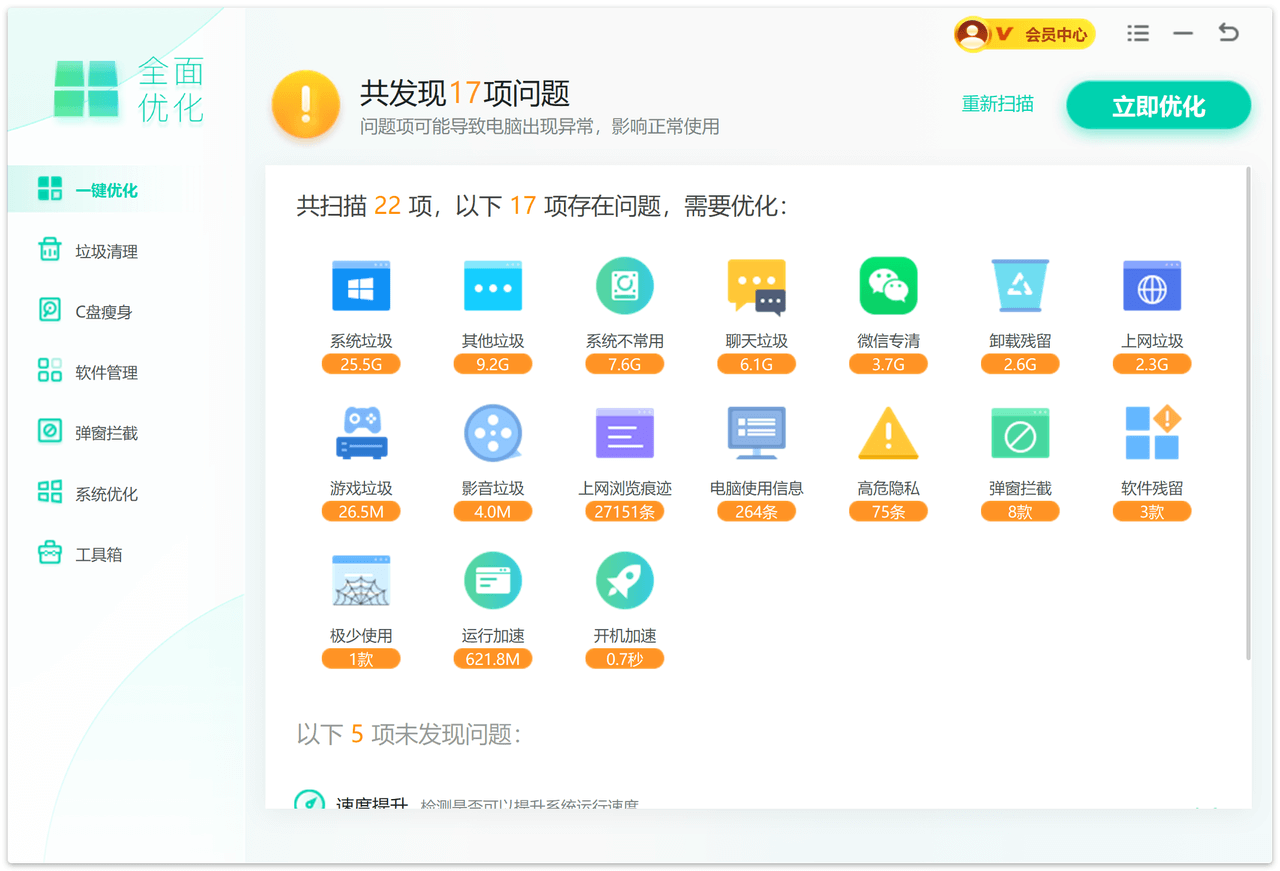This screenshot has height=871, width=1280.
Task: Click the 27151条 count badge
Action: (x=625, y=511)
